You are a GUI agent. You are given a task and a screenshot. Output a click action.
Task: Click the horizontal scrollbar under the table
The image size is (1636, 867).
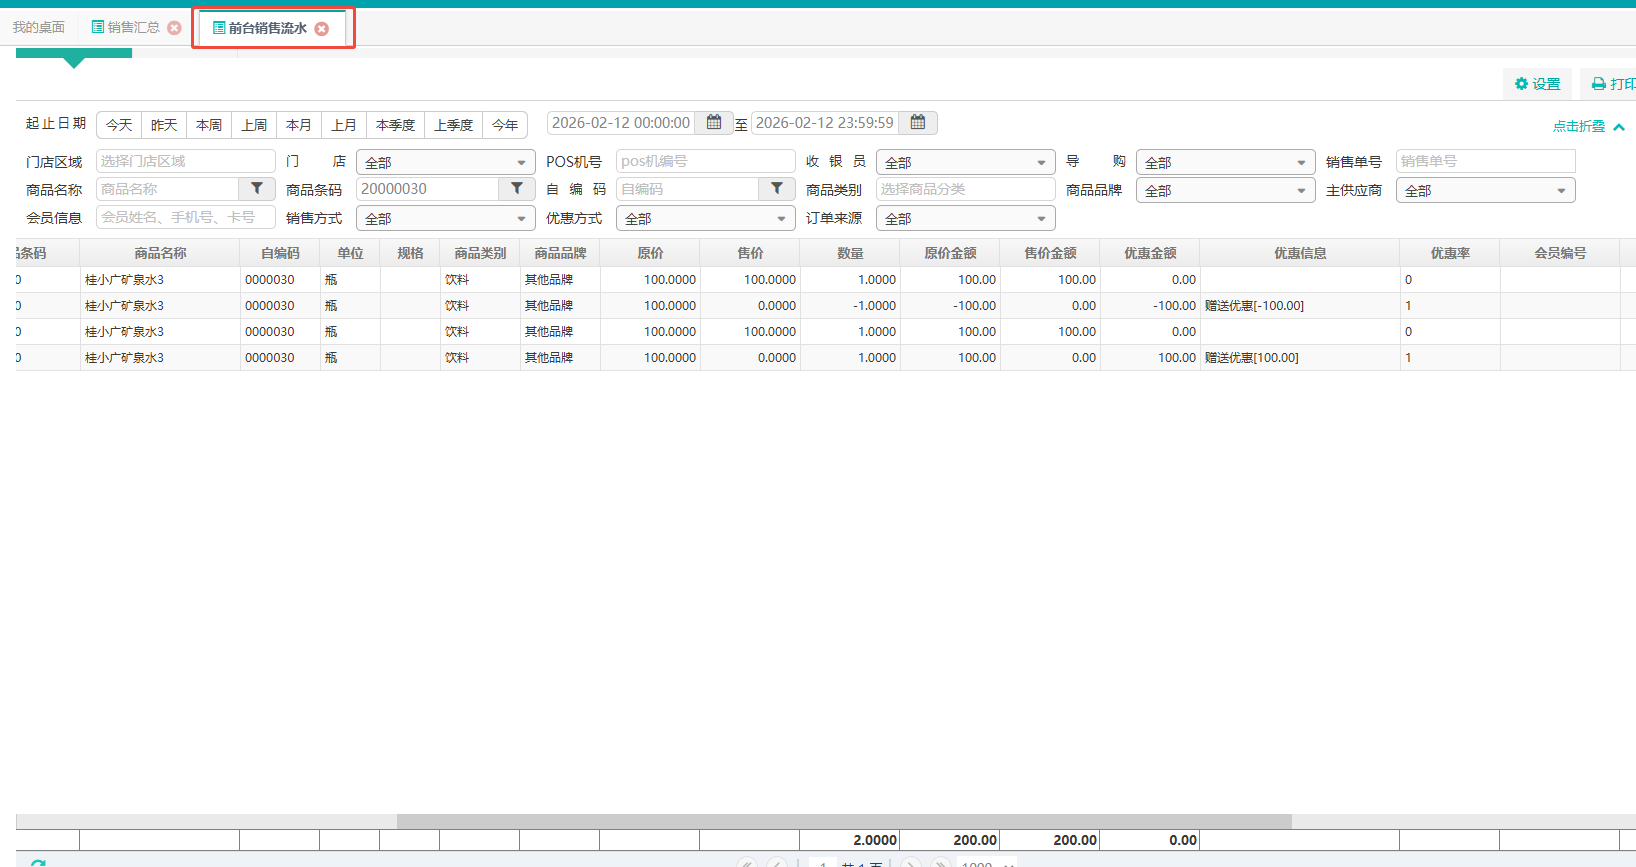click(x=843, y=821)
